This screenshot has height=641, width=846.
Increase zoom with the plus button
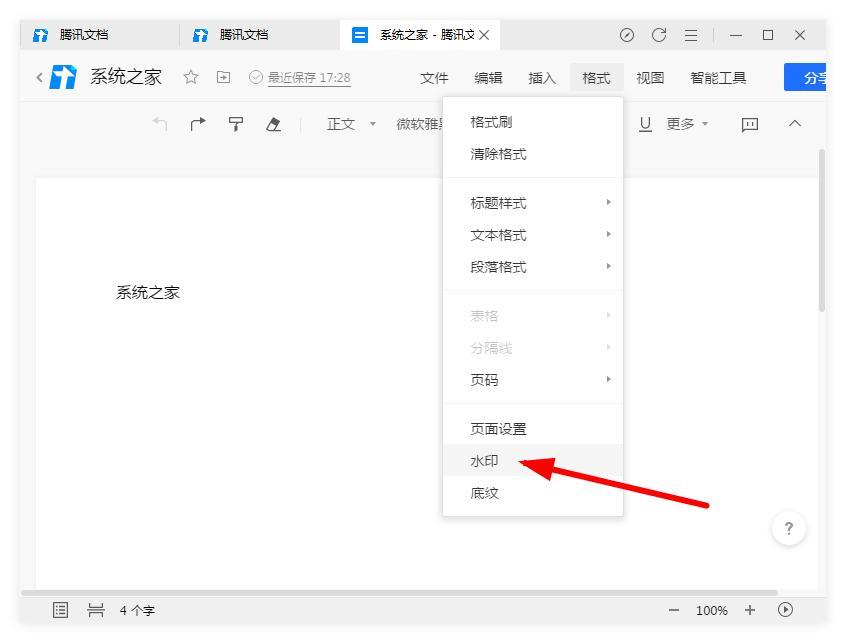click(750, 610)
